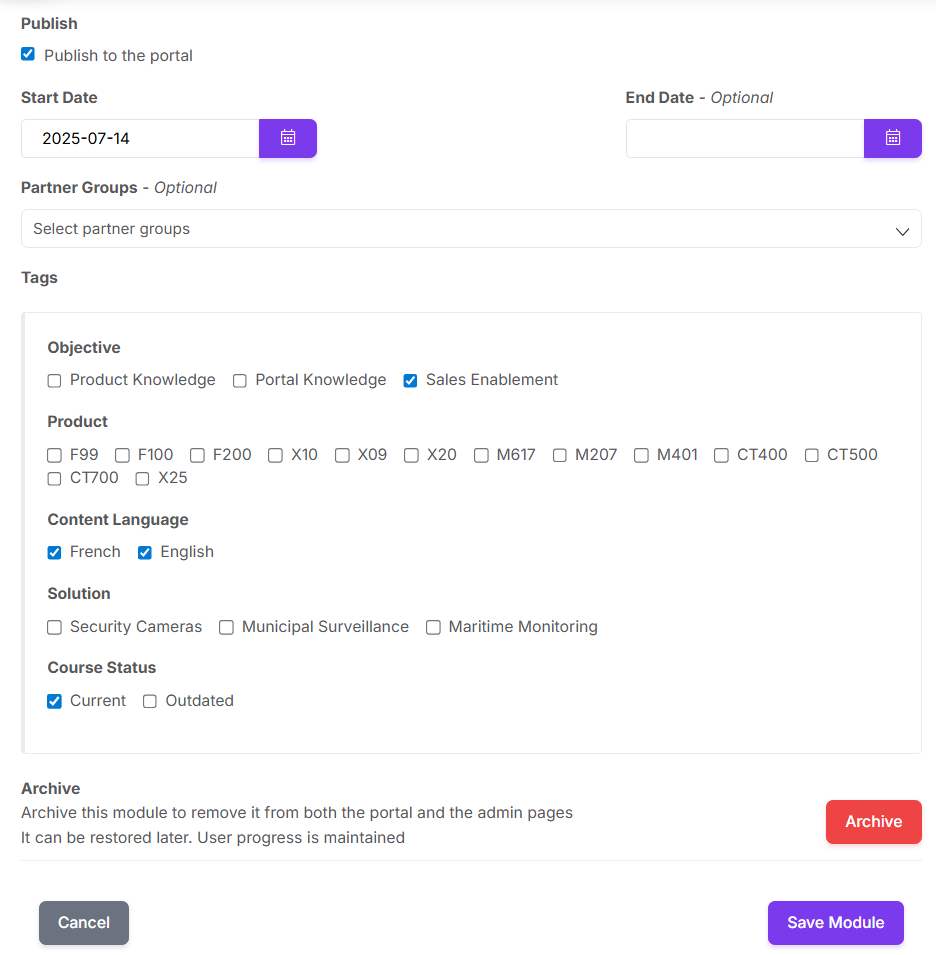The height and width of the screenshot is (955, 936).
Task: Disable the English language checkbox
Action: [x=145, y=552]
